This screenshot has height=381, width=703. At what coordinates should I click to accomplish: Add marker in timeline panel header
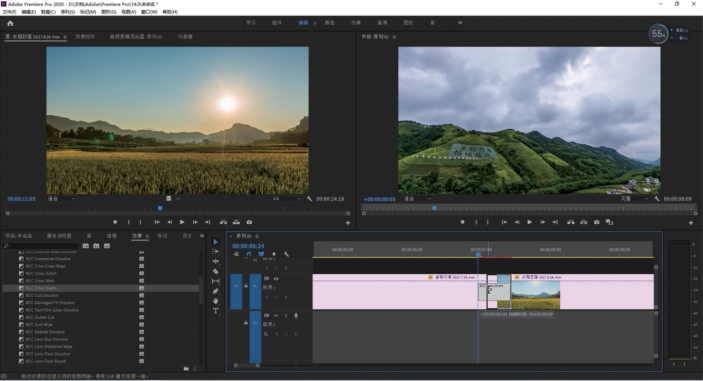click(274, 254)
